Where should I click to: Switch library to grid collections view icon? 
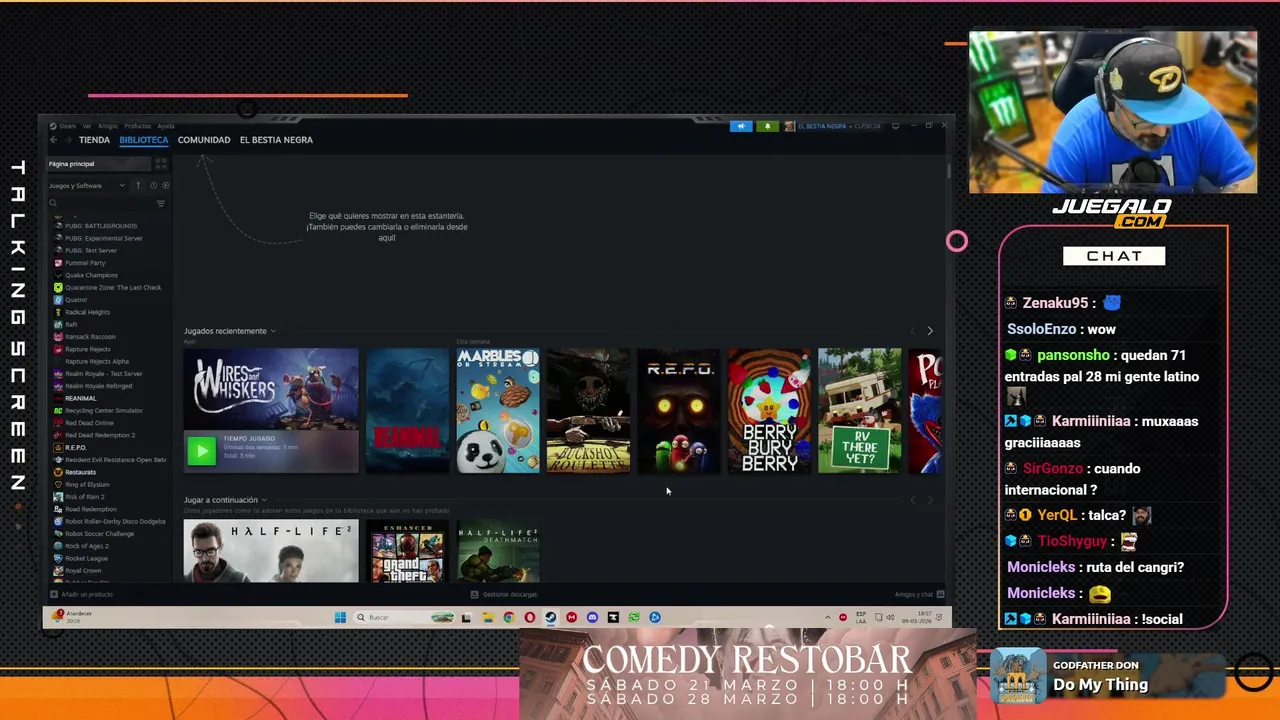pyautogui.click(x=161, y=164)
